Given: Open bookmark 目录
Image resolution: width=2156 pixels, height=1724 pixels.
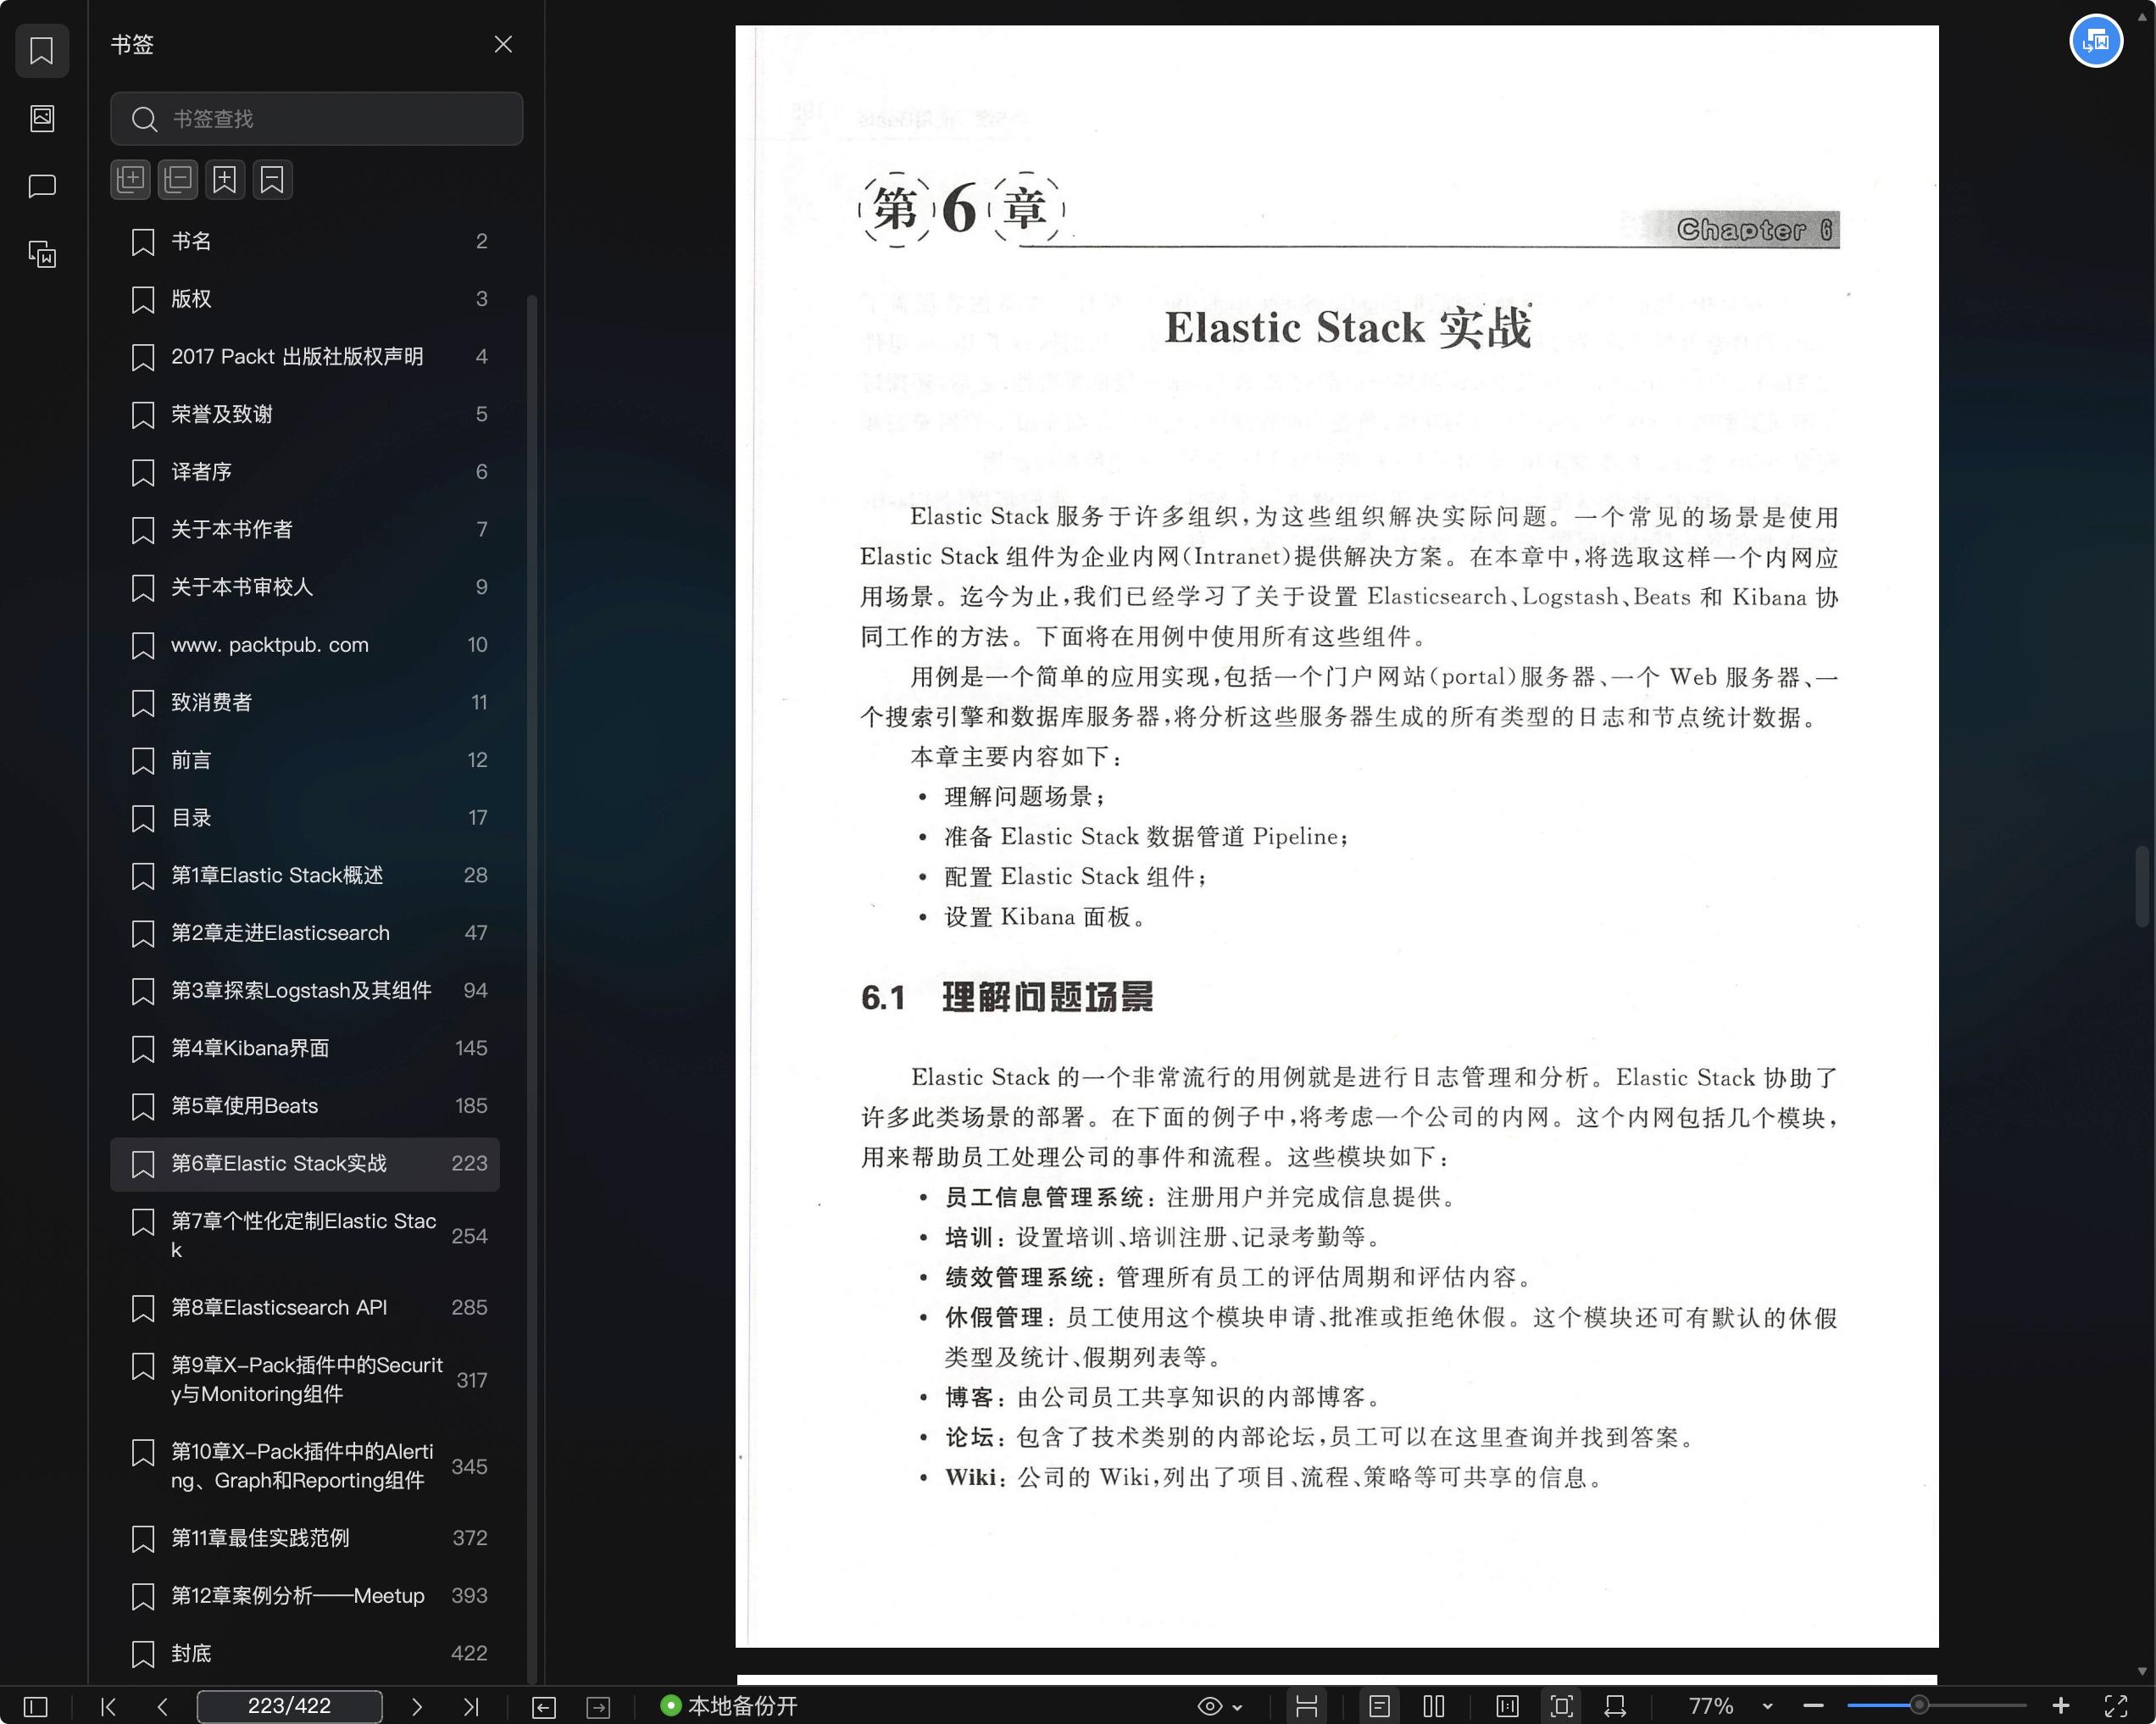Looking at the screenshot, I should [305, 818].
